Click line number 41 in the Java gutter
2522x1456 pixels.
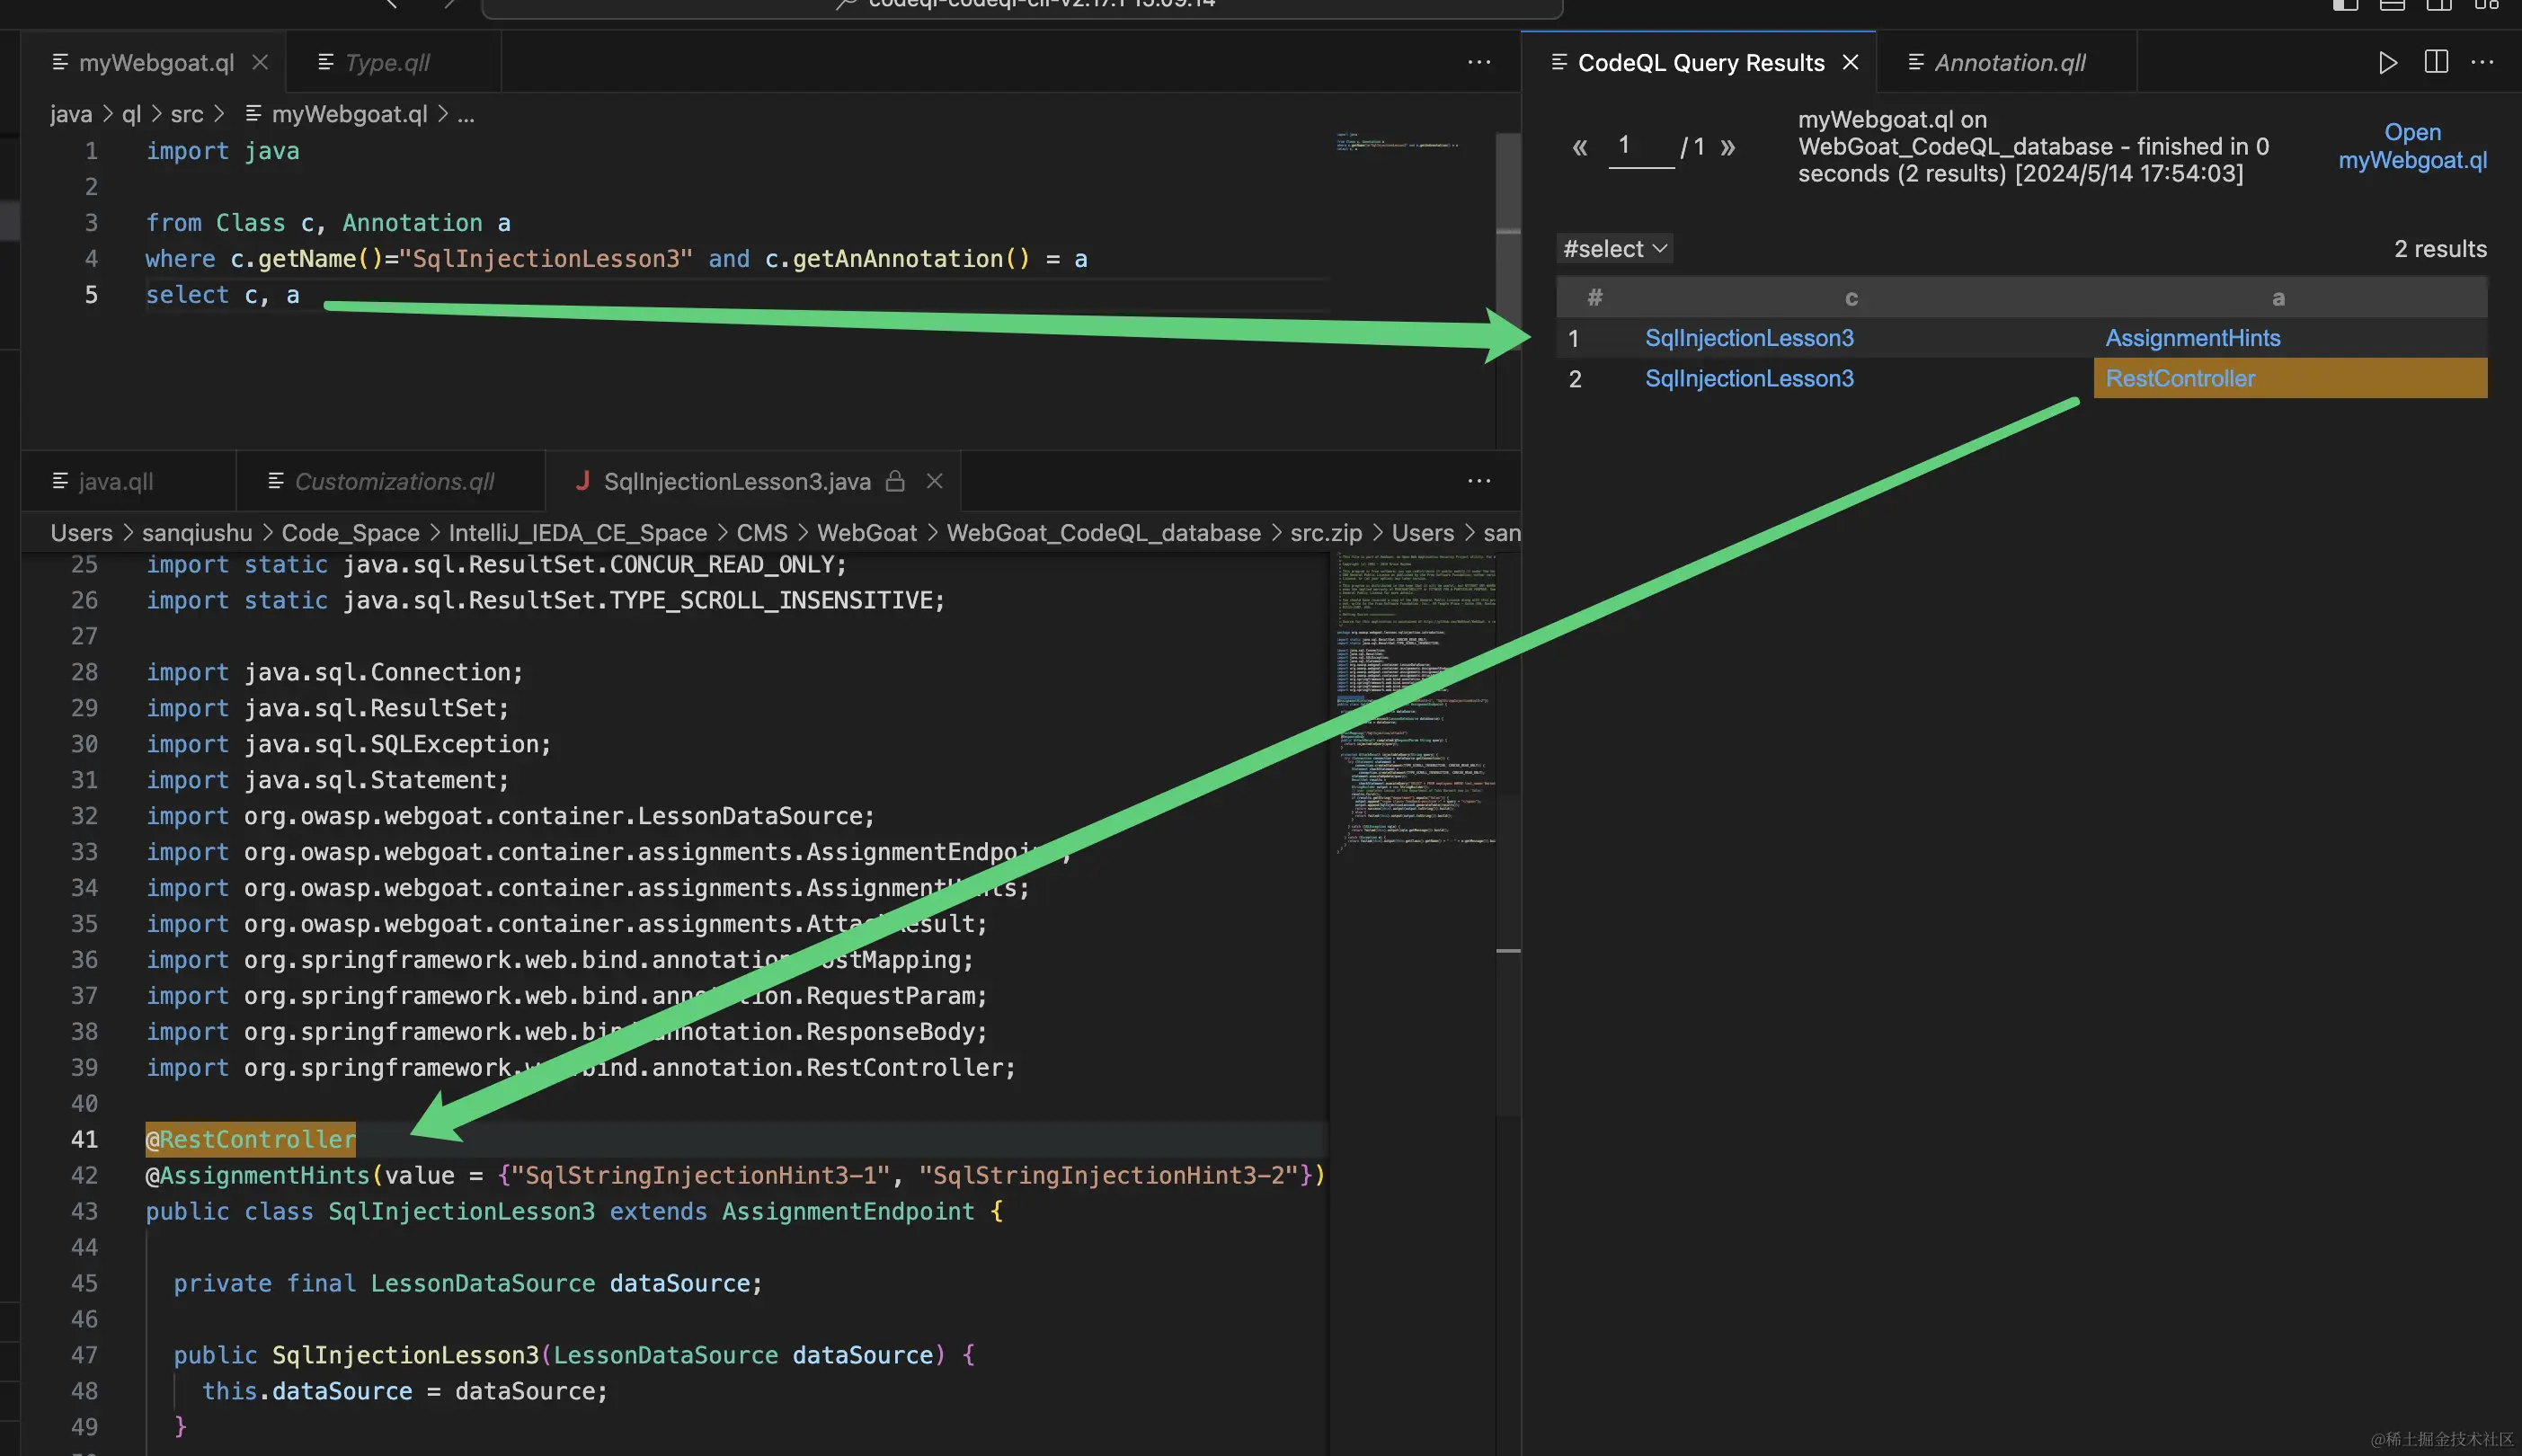tap(84, 1140)
